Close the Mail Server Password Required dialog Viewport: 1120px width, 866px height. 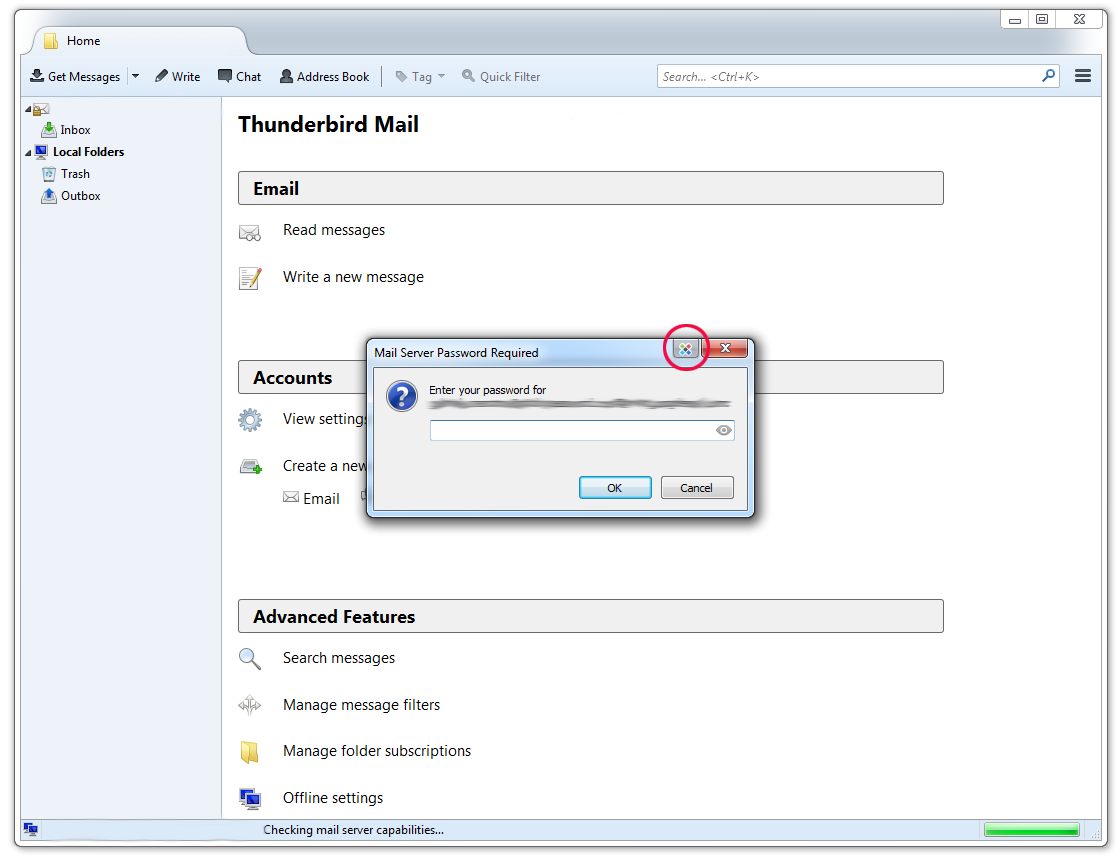pos(725,349)
